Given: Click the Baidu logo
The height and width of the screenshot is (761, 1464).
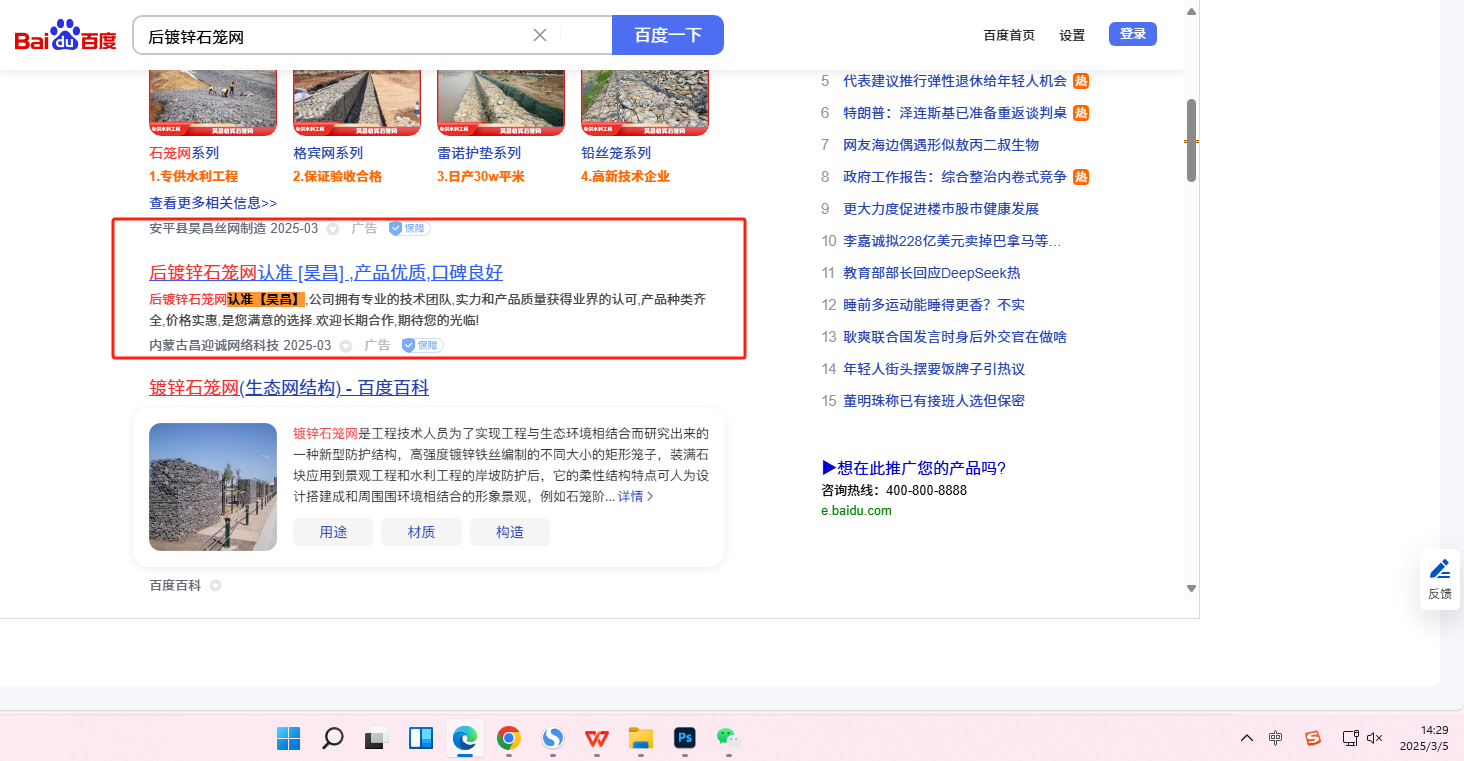Looking at the screenshot, I should point(66,36).
